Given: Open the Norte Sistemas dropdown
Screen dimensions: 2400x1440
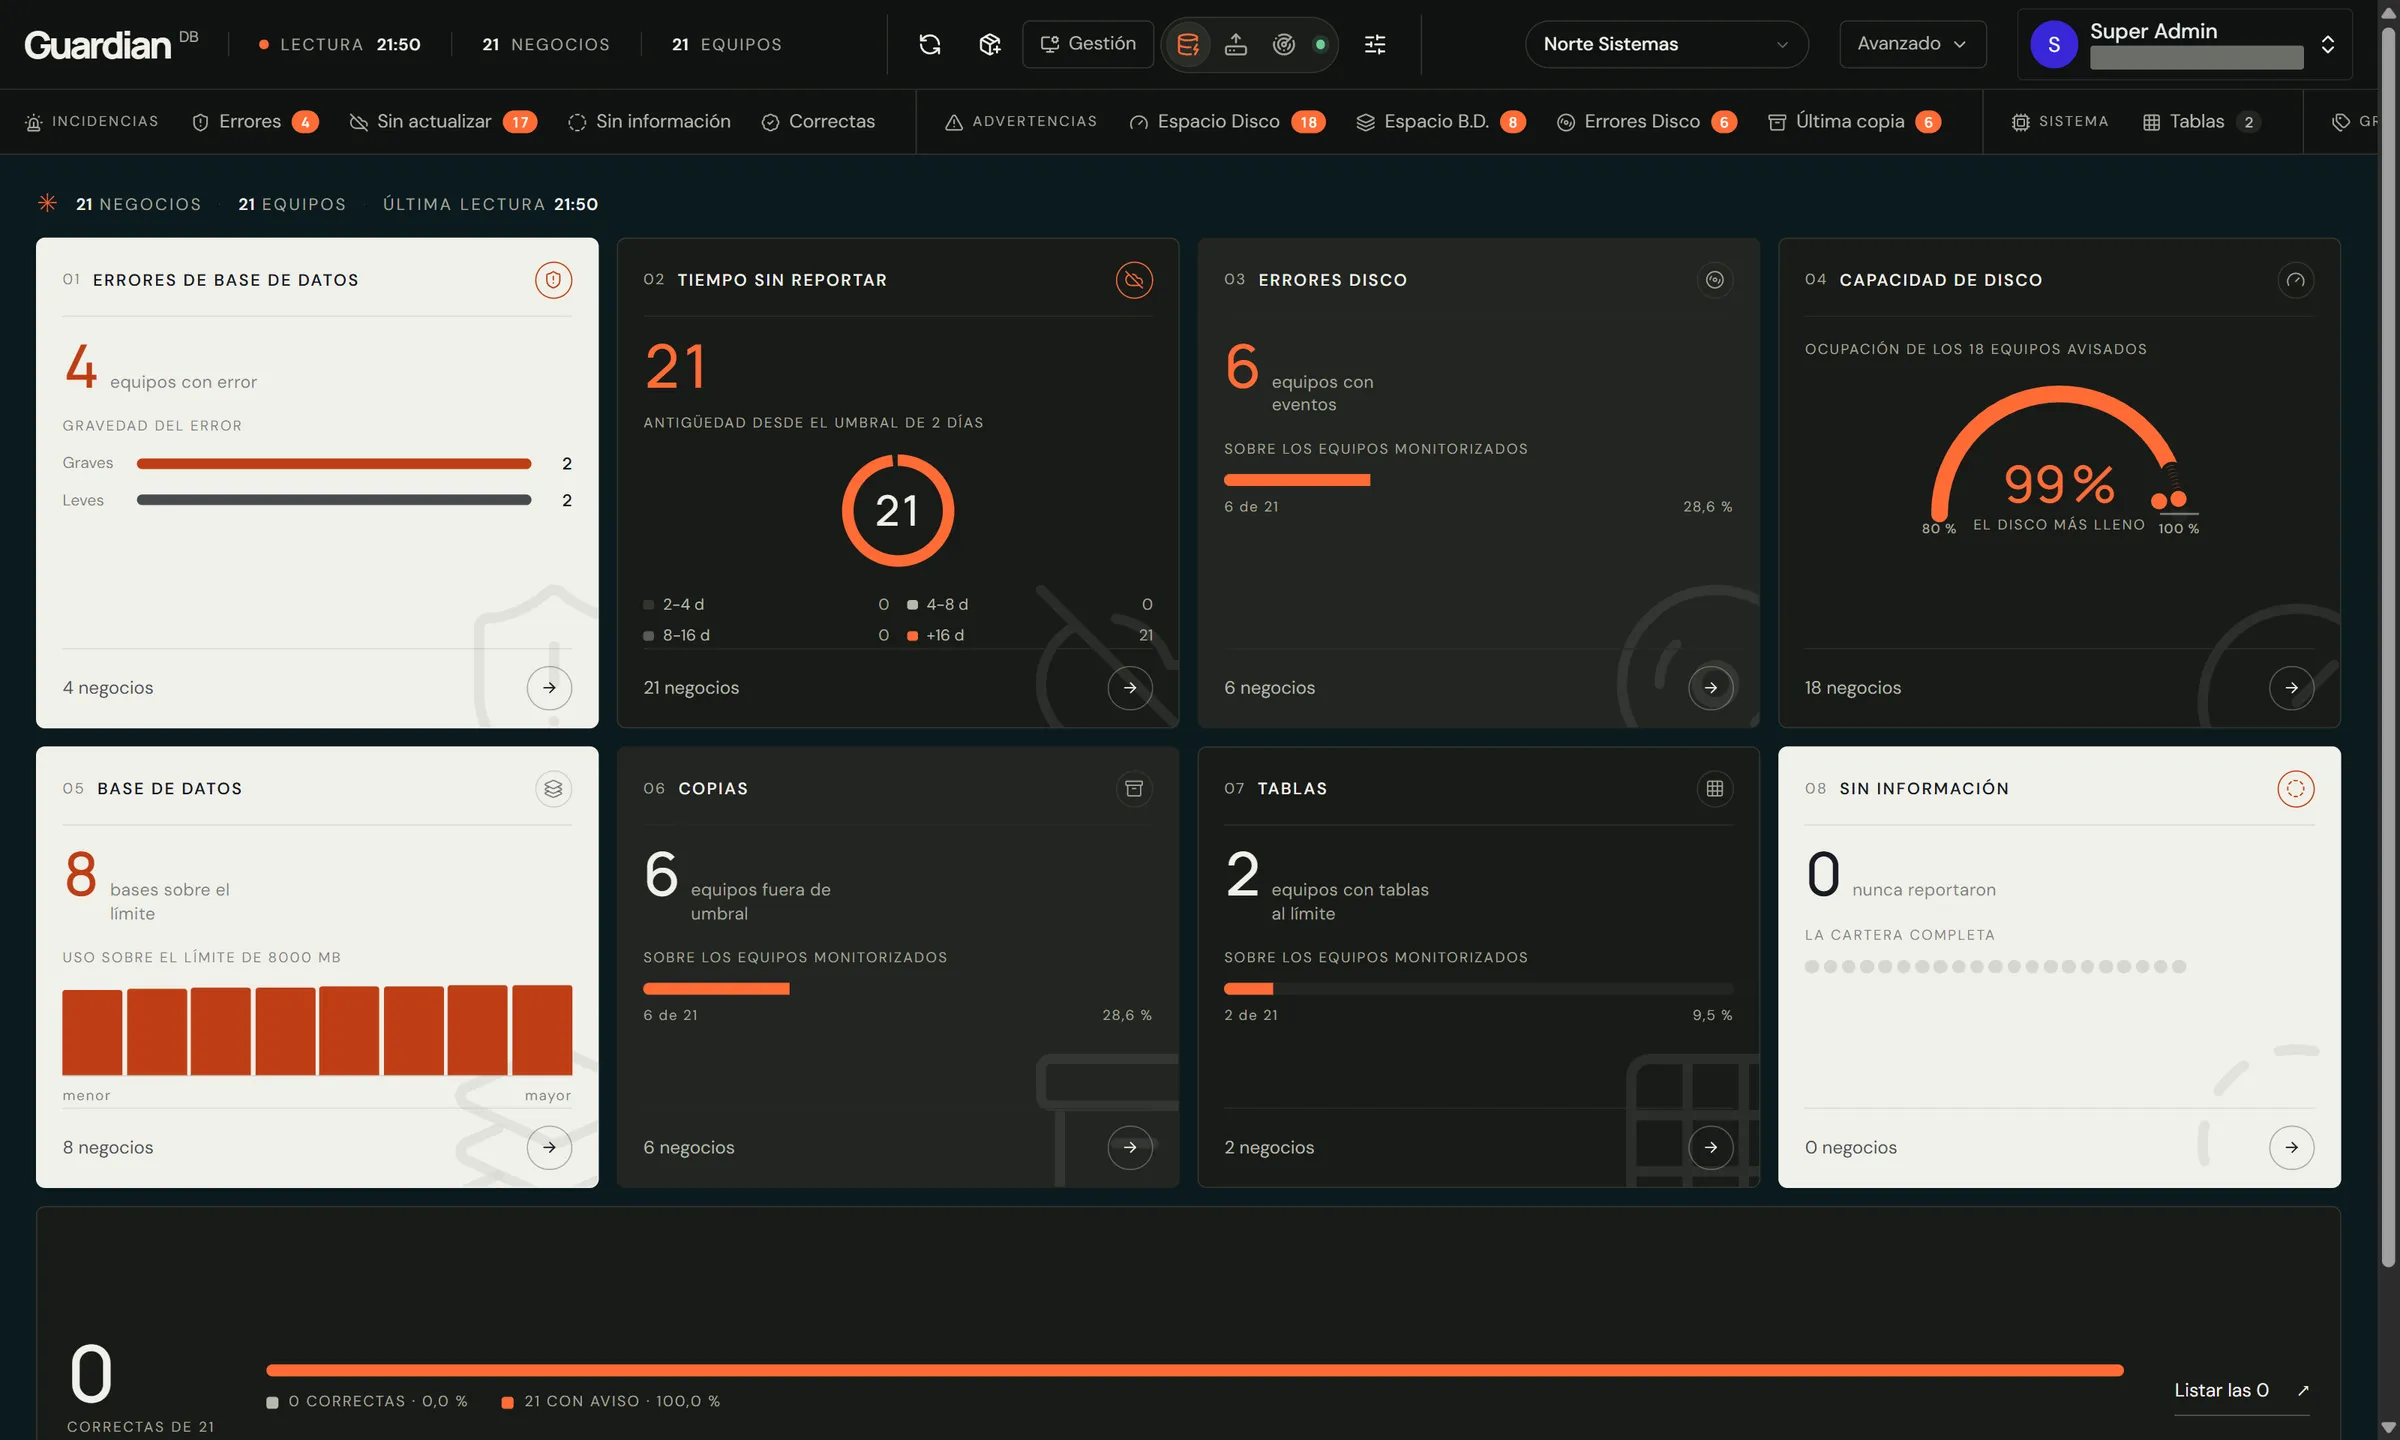Looking at the screenshot, I should pos(1666,44).
